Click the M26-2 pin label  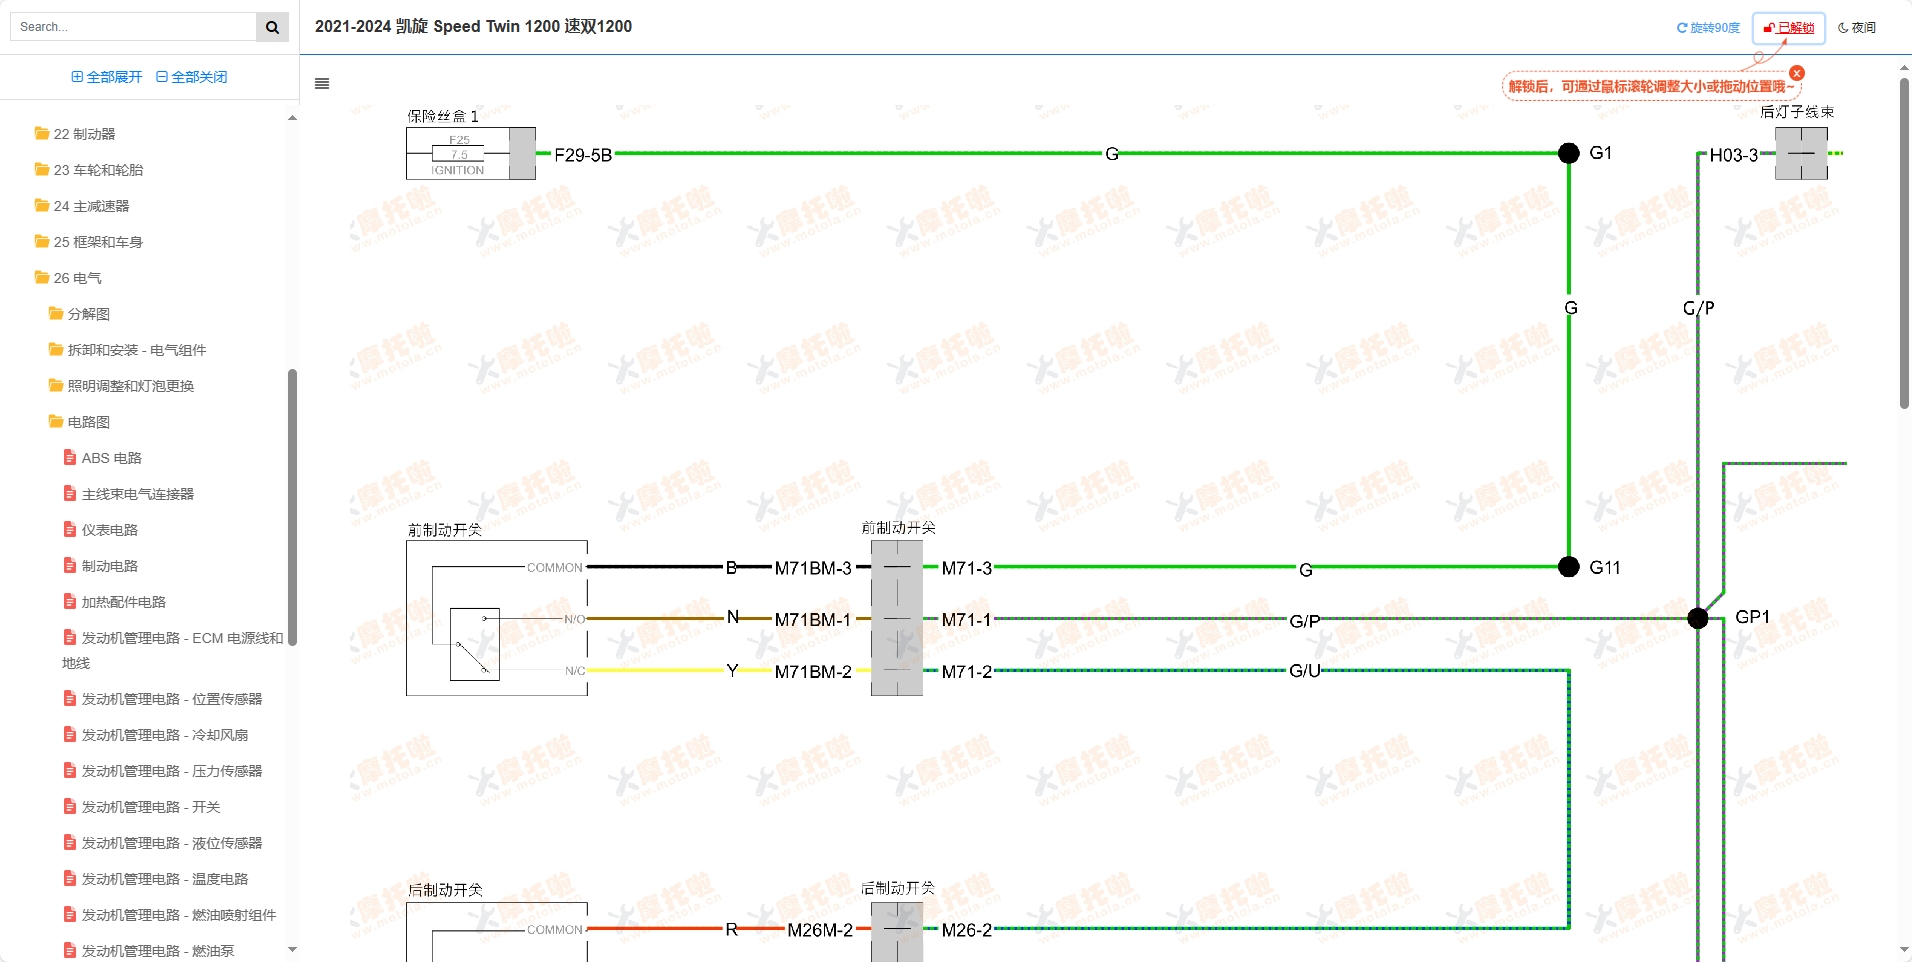(x=967, y=930)
